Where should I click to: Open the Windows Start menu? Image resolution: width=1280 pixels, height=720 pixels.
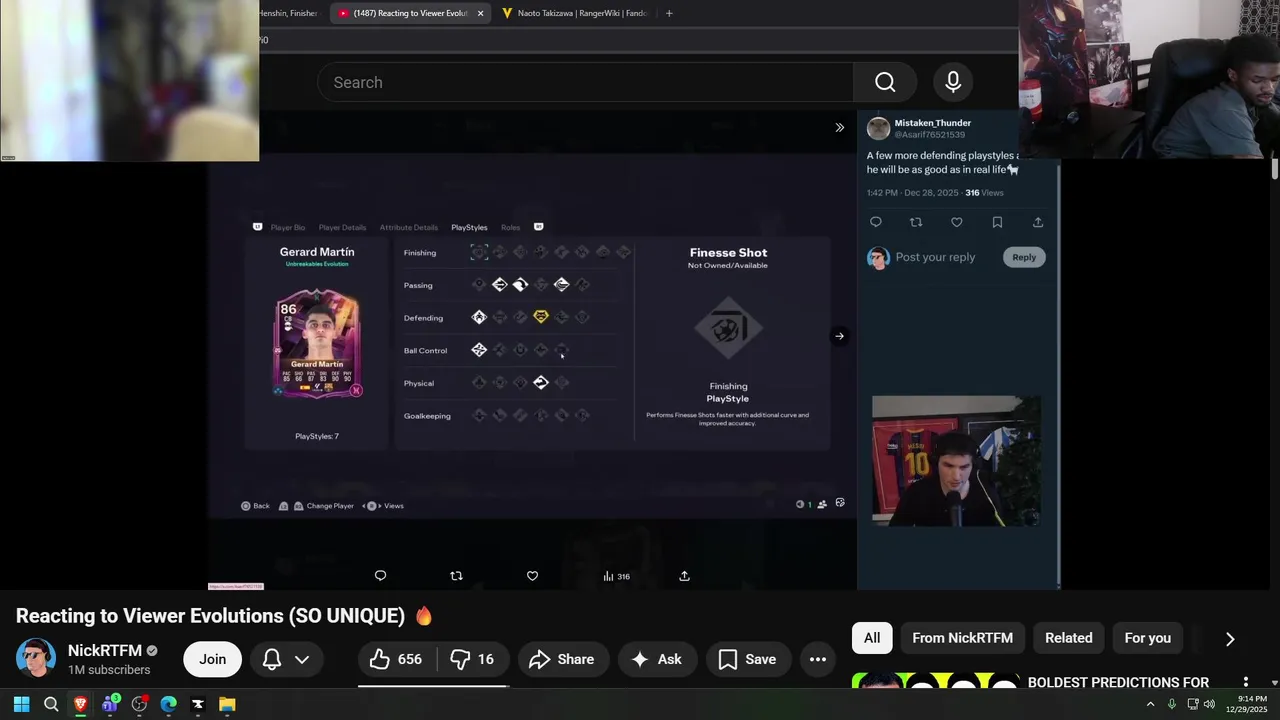21,704
